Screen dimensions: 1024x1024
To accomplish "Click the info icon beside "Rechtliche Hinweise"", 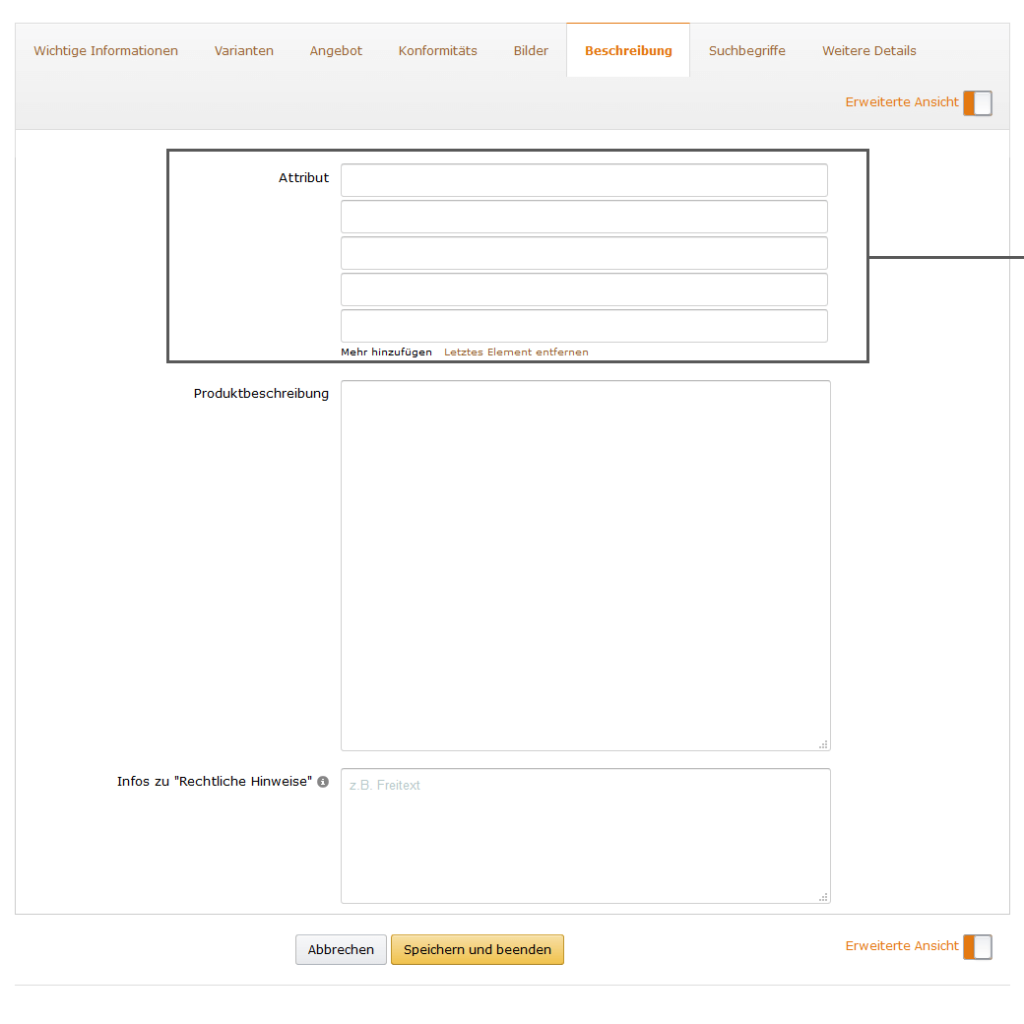I will pos(323,782).
